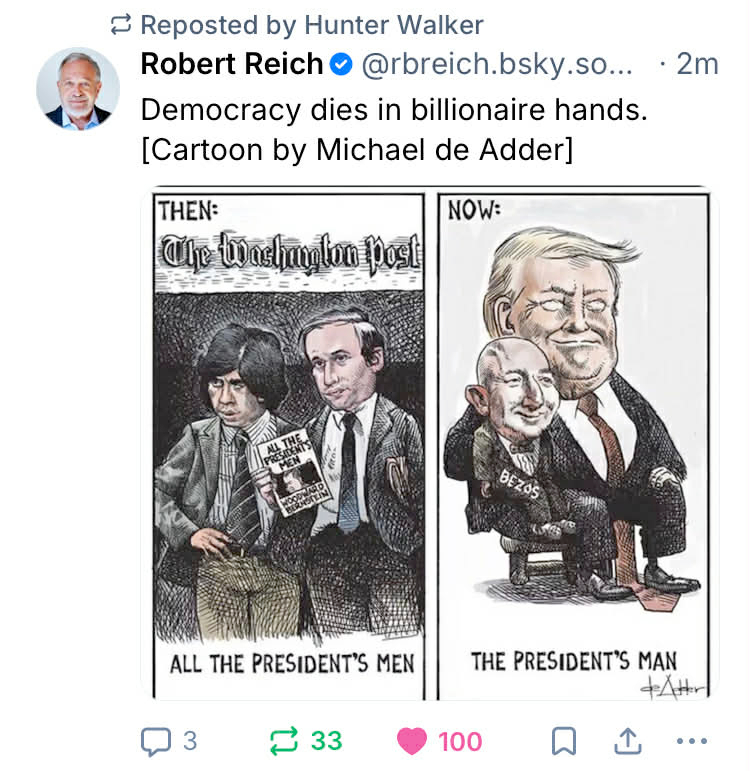Click the reply count "3"
The height and width of the screenshot is (771, 750).
pyautogui.click(x=190, y=741)
